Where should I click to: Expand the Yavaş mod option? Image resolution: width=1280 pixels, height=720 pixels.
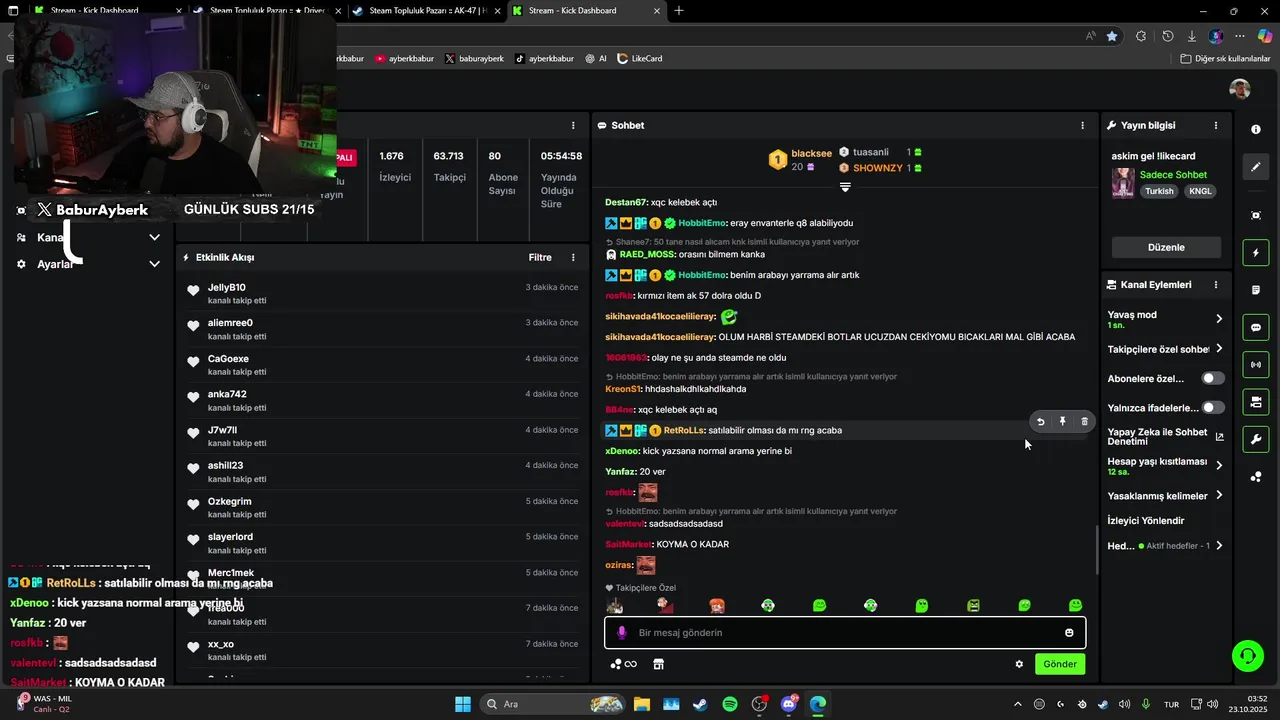(x=1218, y=319)
